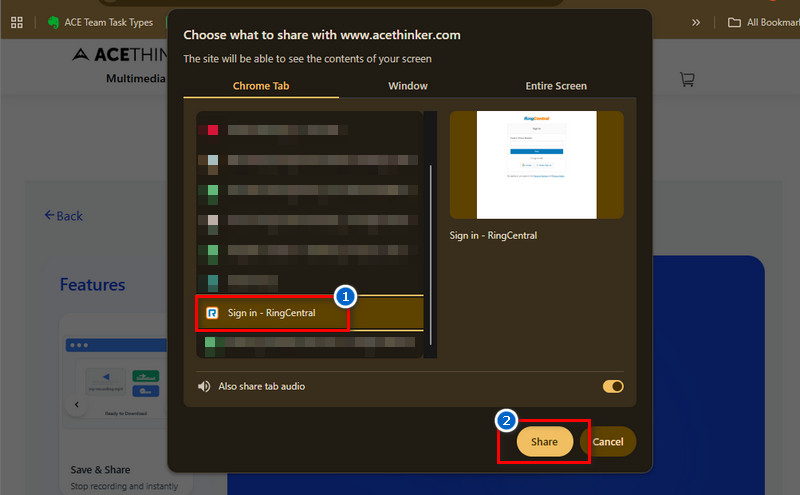Click the Features heading text
The image size is (800, 495).
coord(92,285)
